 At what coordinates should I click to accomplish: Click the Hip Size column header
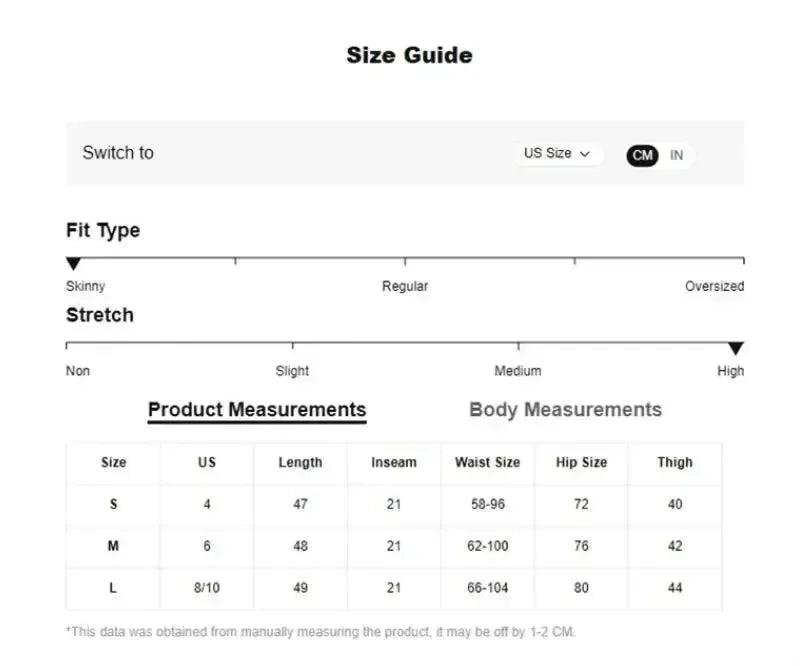click(x=581, y=463)
